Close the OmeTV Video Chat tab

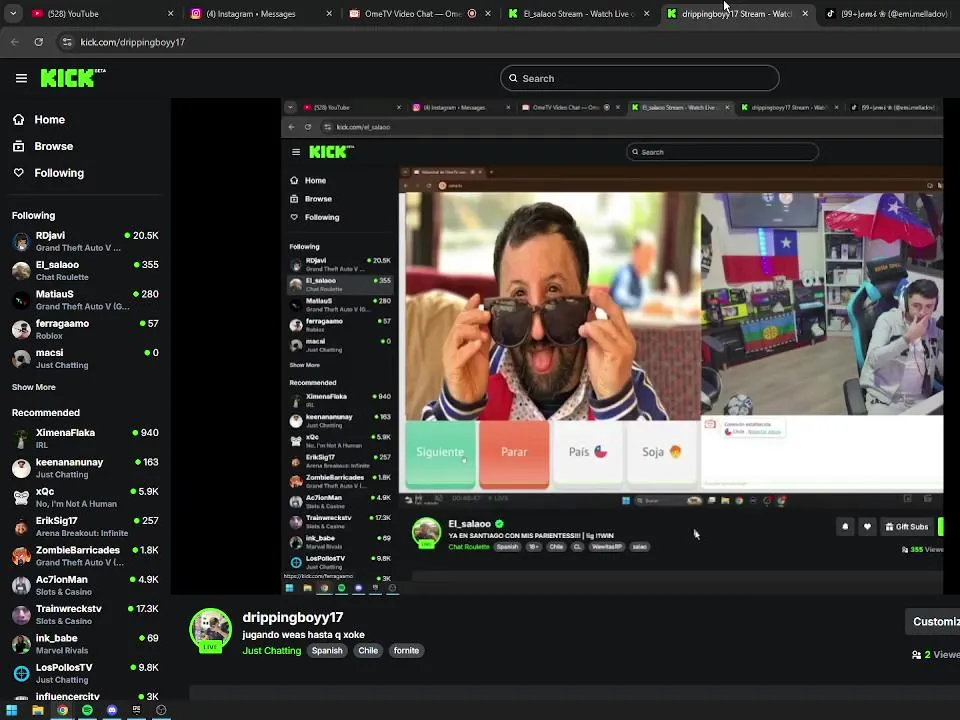(x=488, y=13)
